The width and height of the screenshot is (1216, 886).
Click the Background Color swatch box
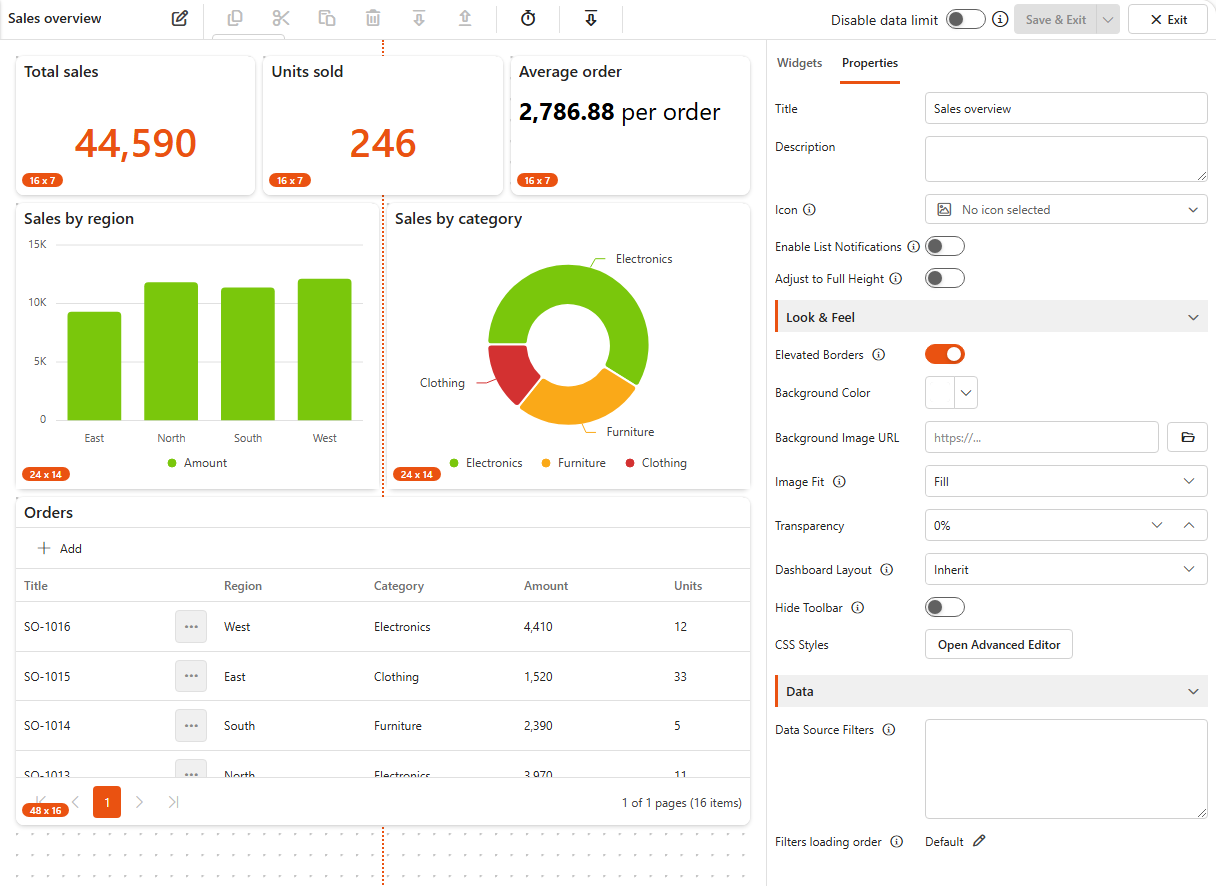pos(941,393)
